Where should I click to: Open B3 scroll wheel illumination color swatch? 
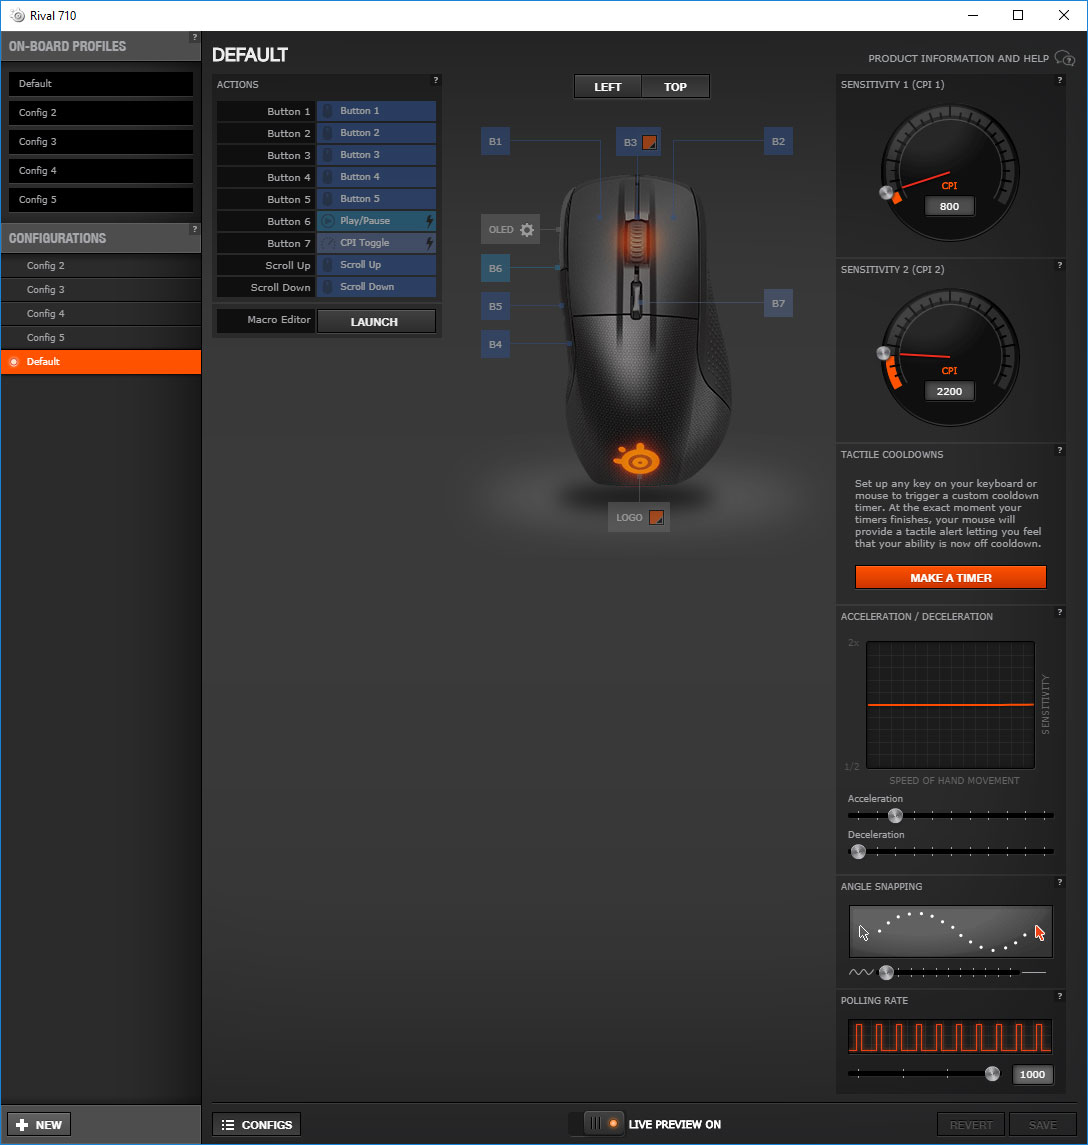649,142
